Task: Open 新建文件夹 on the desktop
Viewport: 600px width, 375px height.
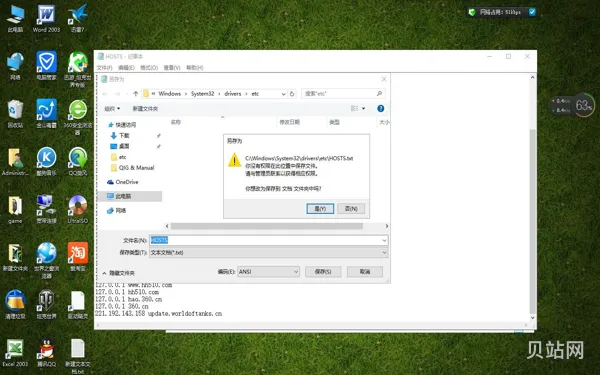Action: coord(15,257)
